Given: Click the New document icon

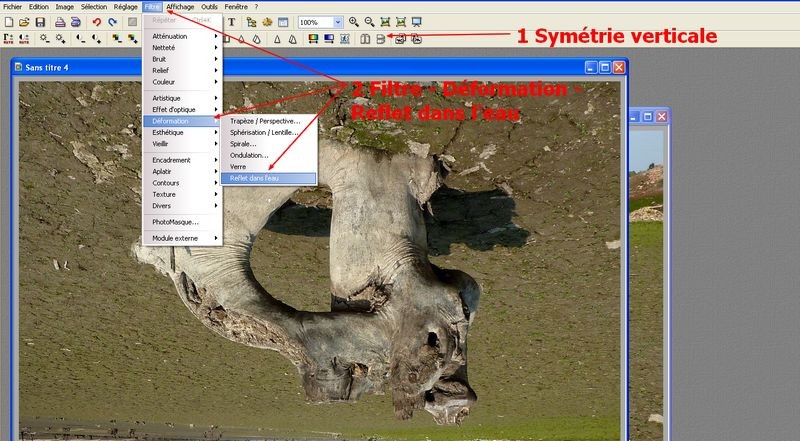Looking at the screenshot, I should click(8, 22).
